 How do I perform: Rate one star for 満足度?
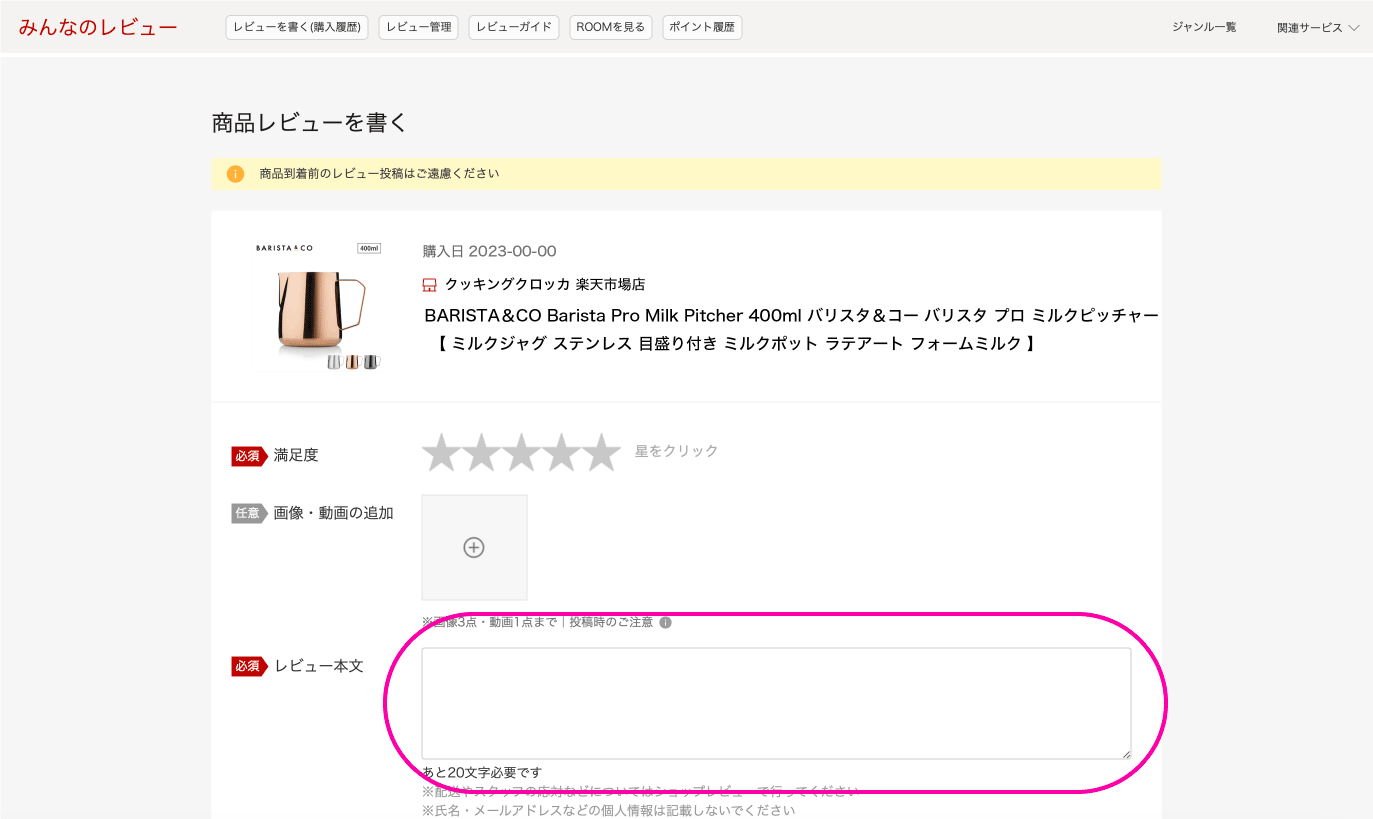pos(441,453)
